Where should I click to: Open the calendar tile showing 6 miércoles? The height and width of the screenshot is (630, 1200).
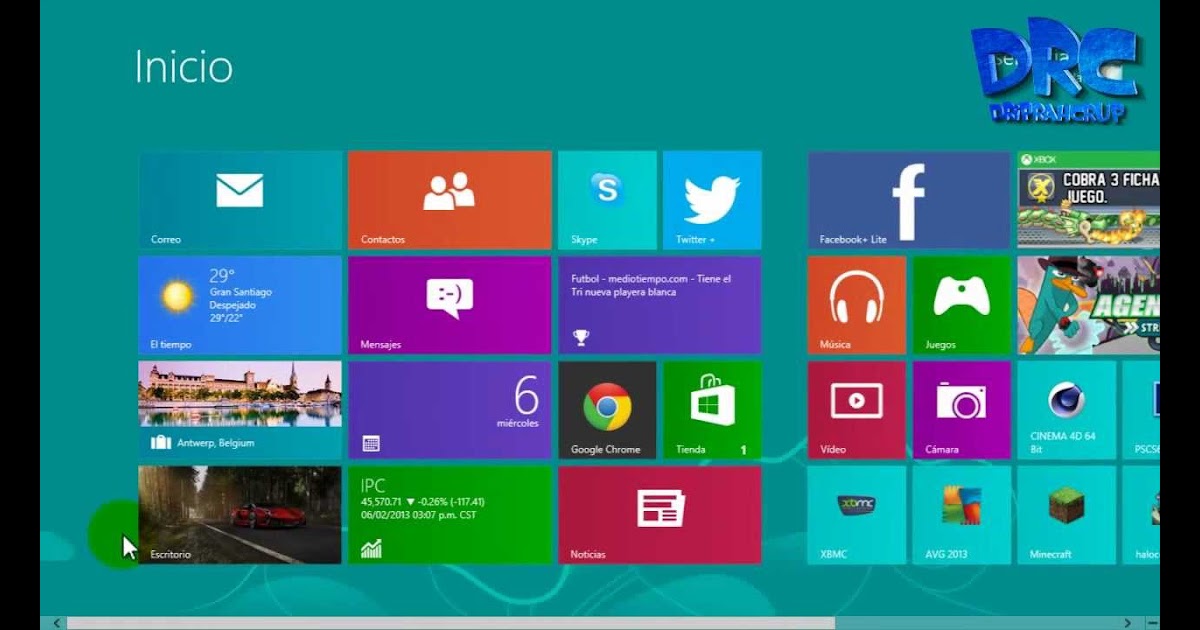click(x=450, y=410)
